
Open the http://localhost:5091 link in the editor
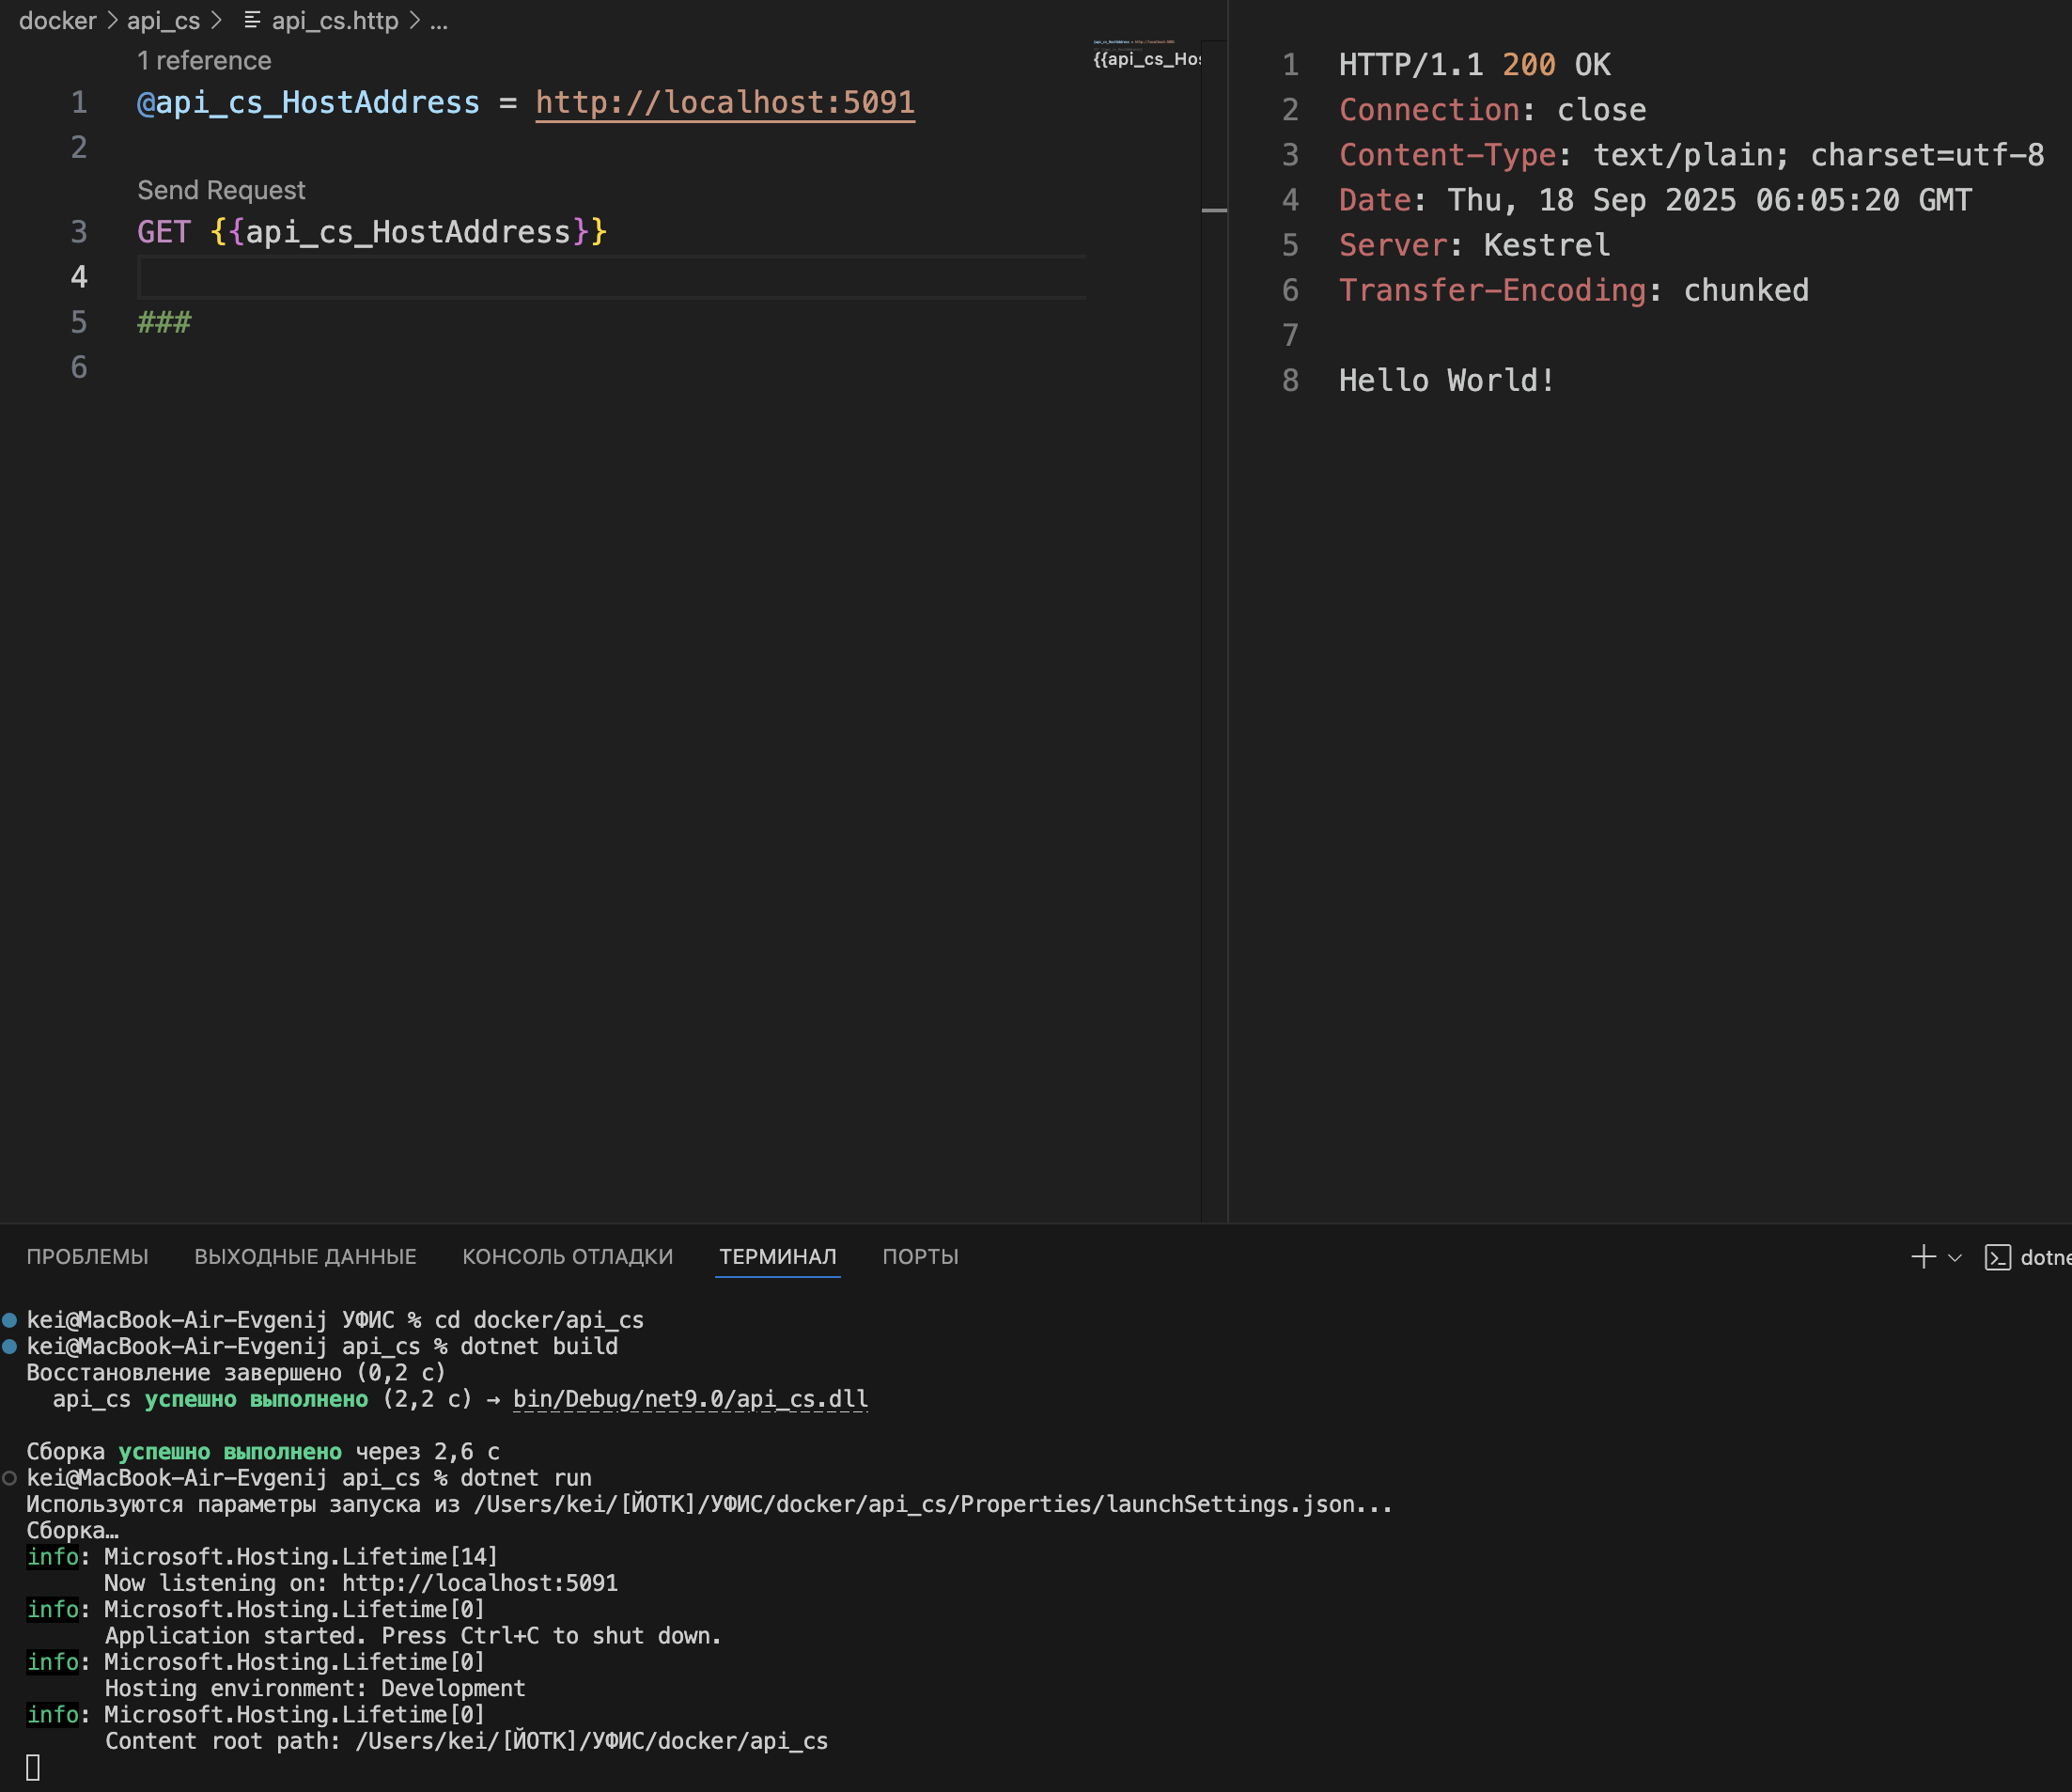click(x=724, y=103)
